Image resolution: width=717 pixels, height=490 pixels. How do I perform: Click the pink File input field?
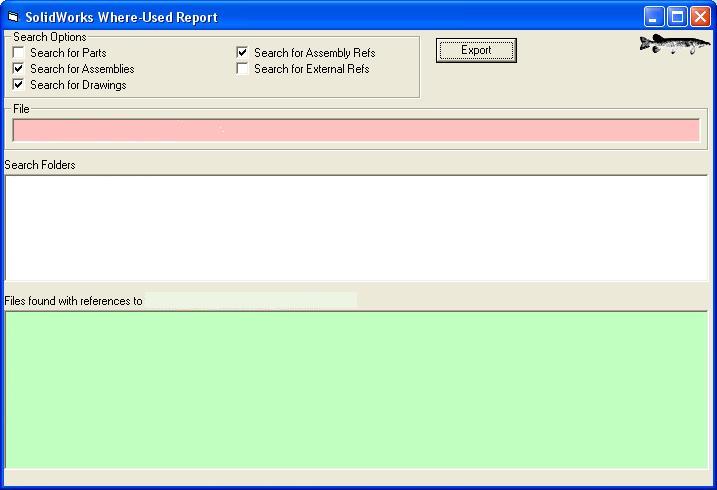355,130
